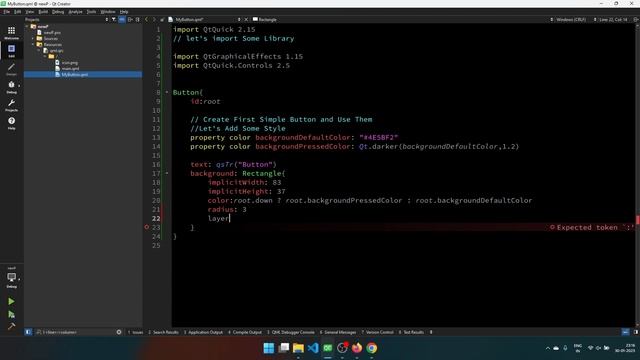Viewport: 640px width, 360px height.
Task: Click the Line 22, Col 14 indicator
Action: pos(612,19)
